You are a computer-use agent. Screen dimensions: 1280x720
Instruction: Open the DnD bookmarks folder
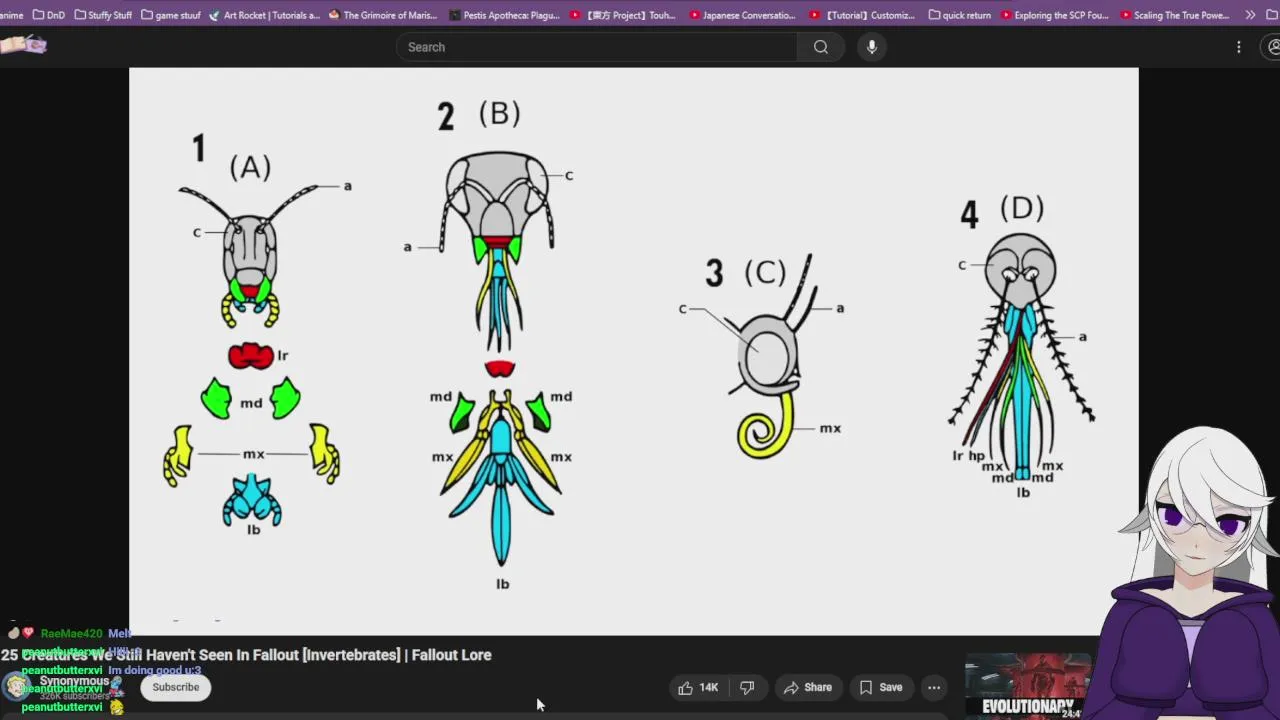[49, 15]
